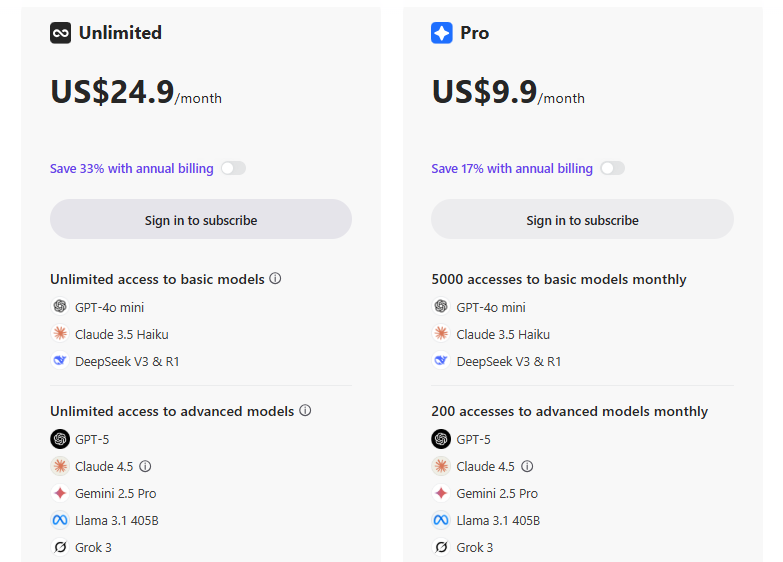Click info icon next to Unlimited basic models
The width and height of the screenshot is (783, 562).
(275, 279)
